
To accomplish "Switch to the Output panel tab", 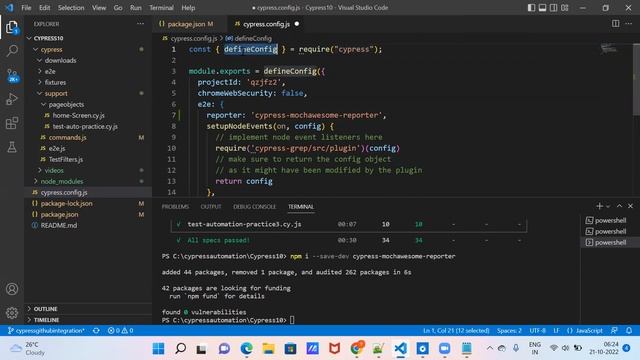I will tap(211, 207).
